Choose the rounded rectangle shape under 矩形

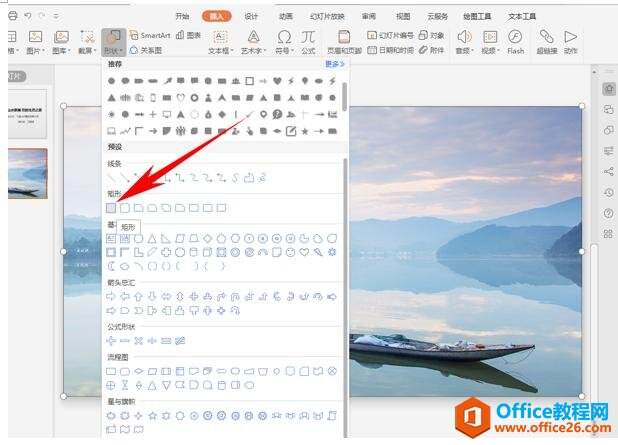125,208
